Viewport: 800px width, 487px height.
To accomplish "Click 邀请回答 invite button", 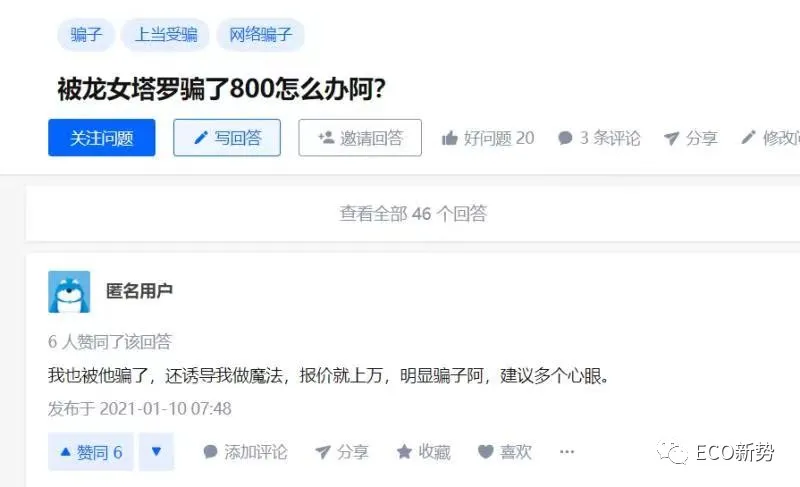I will click(x=360, y=138).
